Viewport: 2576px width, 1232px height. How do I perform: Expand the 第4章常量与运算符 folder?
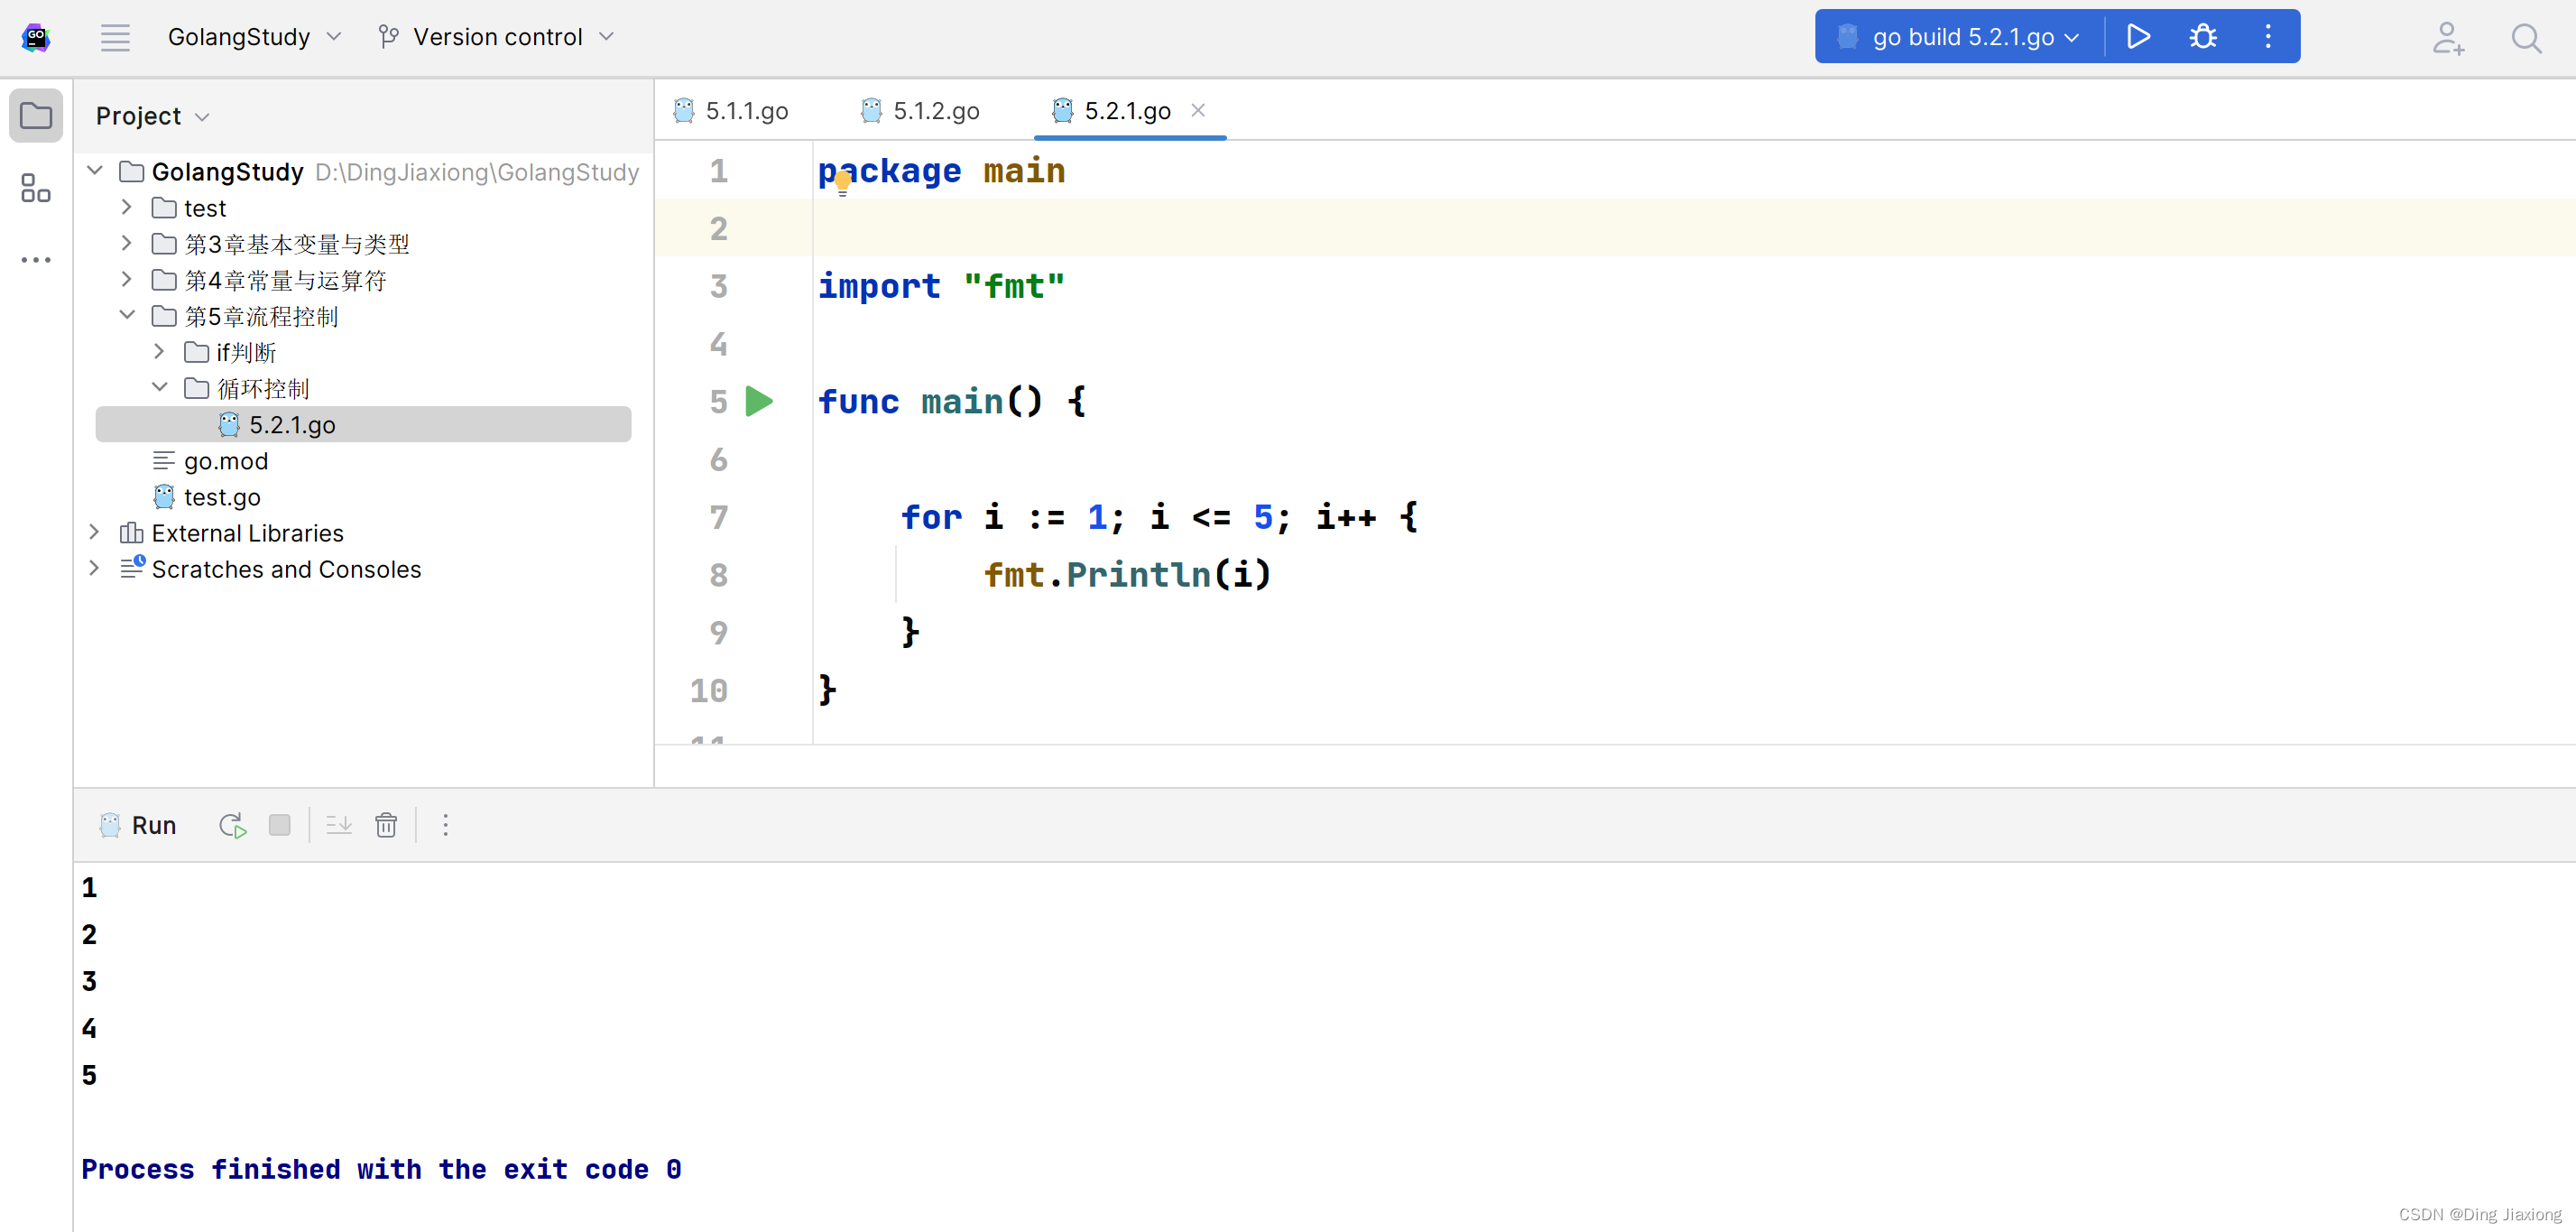pyautogui.click(x=127, y=279)
